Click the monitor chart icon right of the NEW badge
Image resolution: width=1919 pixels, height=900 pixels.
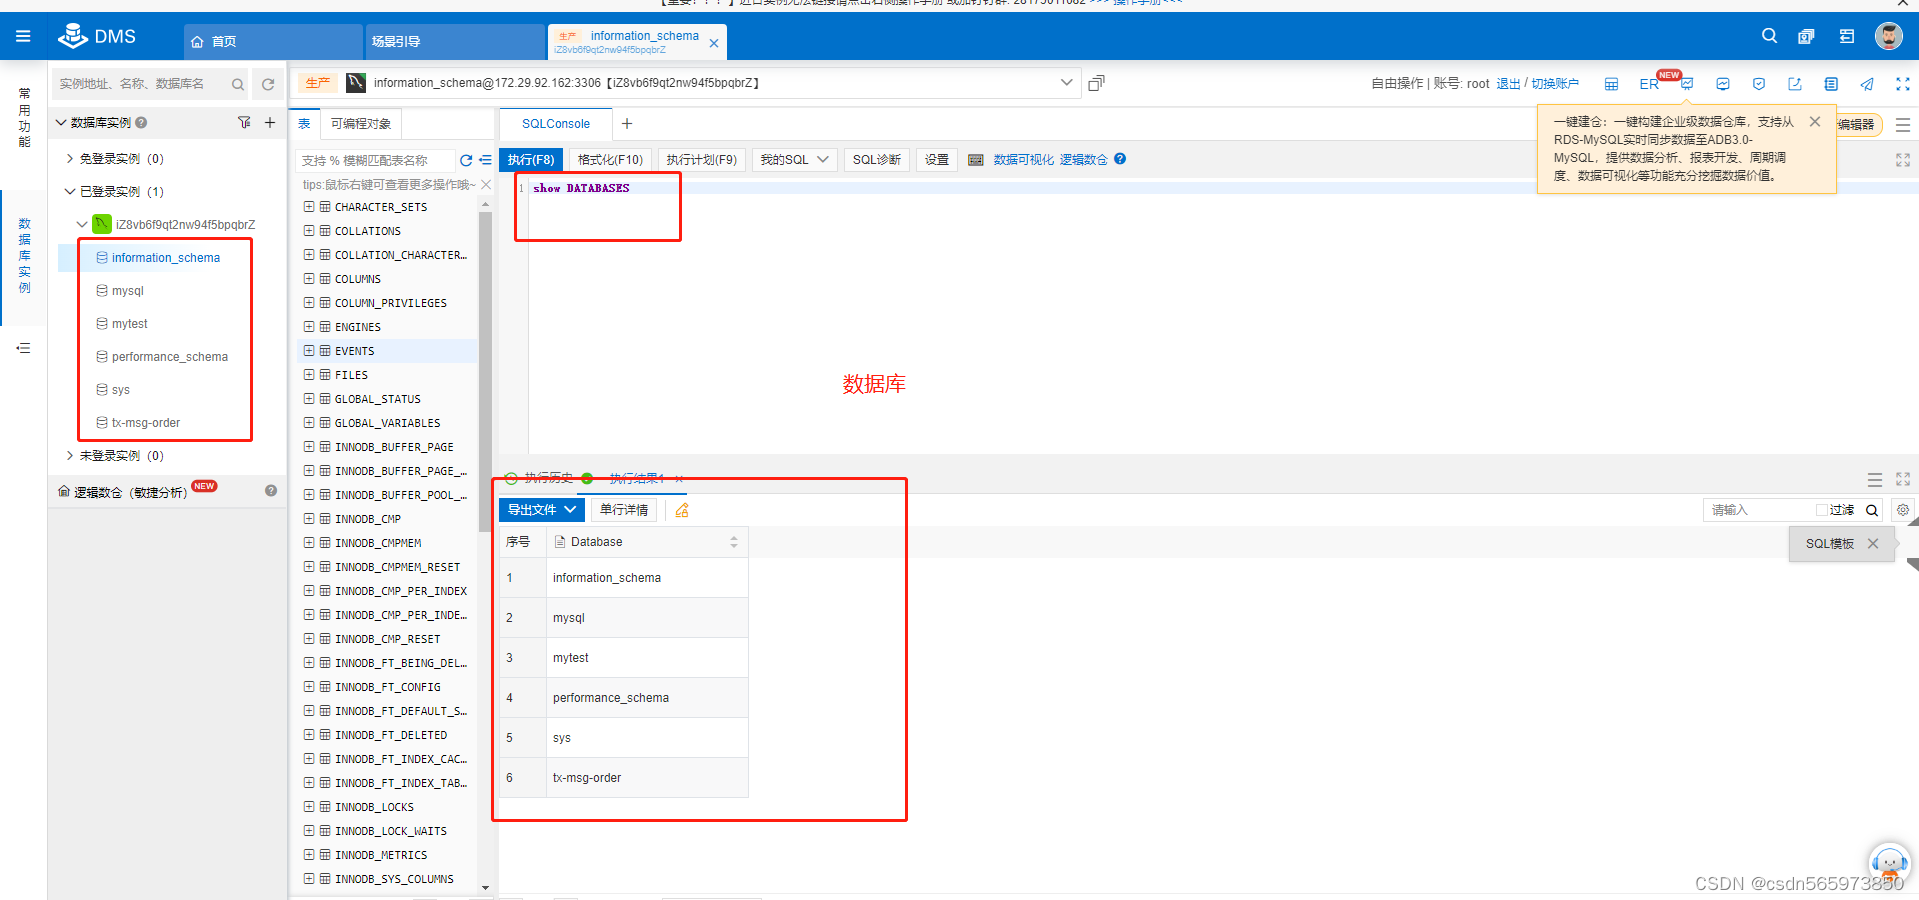1723,84
